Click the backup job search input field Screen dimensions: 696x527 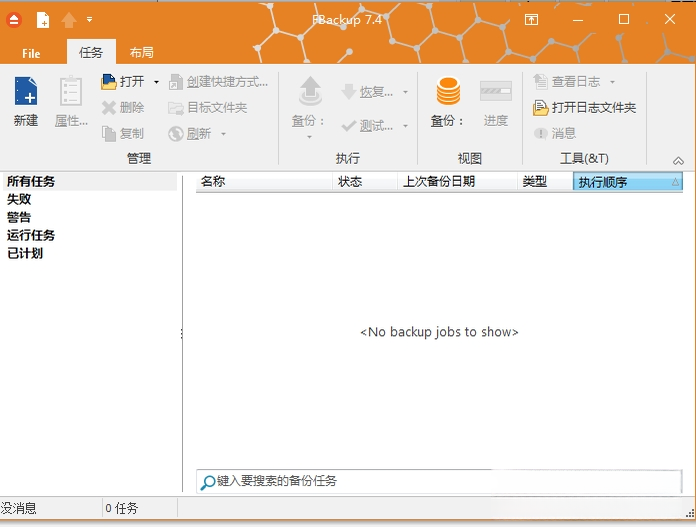point(439,481)
